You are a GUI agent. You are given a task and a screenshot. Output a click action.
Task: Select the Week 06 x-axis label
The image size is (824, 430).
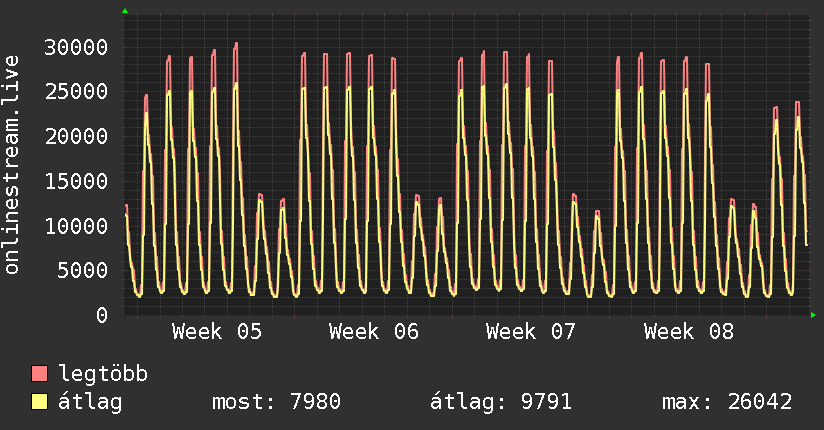[374, 332]
